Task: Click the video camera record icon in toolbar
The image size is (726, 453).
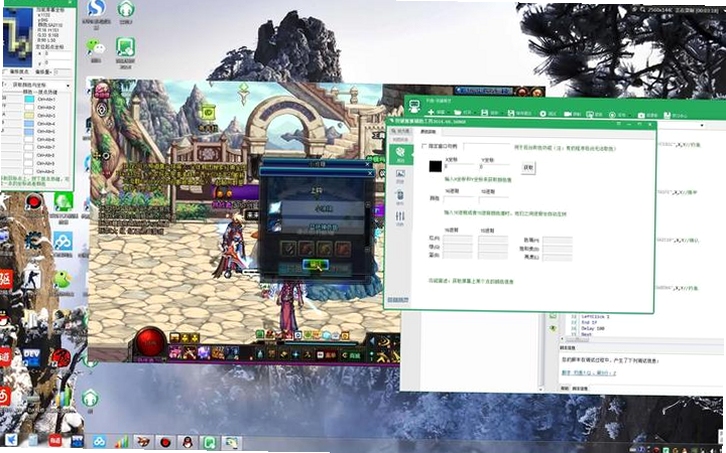Action: click(x=568, y=113)
